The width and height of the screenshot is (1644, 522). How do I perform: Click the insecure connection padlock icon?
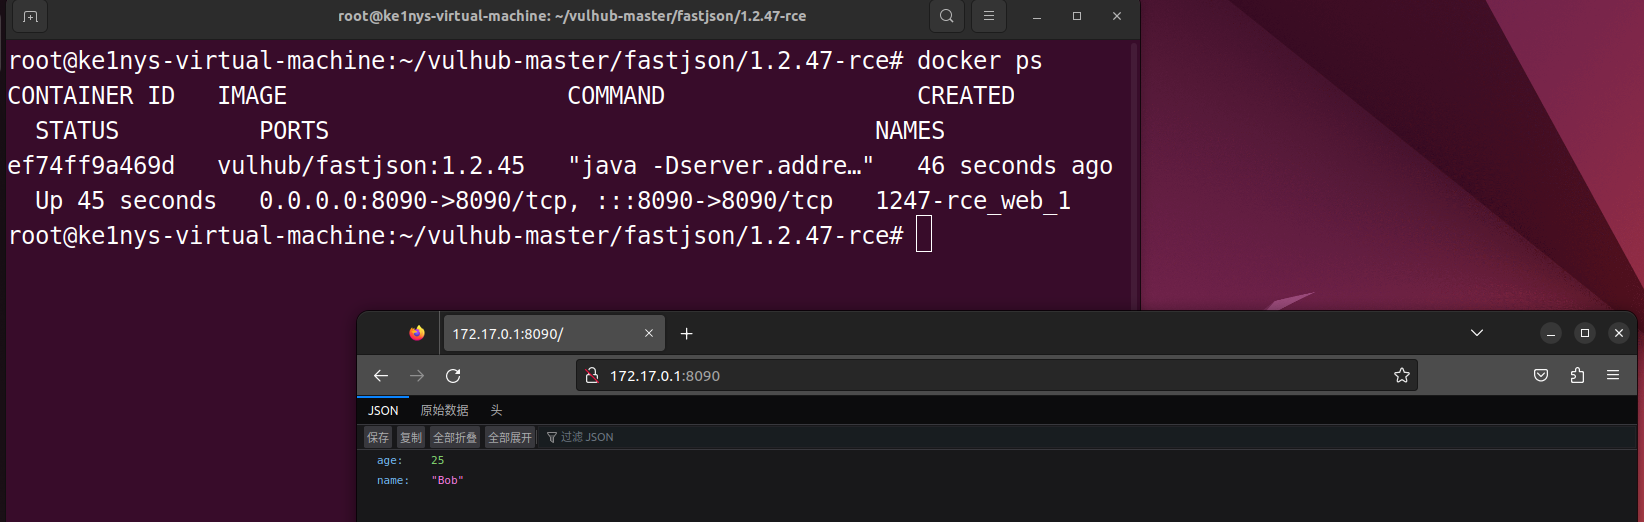[592, 376]
